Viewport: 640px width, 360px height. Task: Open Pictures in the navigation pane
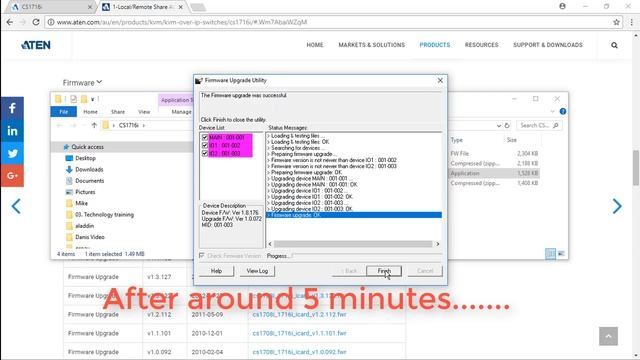tap(85, 192)
